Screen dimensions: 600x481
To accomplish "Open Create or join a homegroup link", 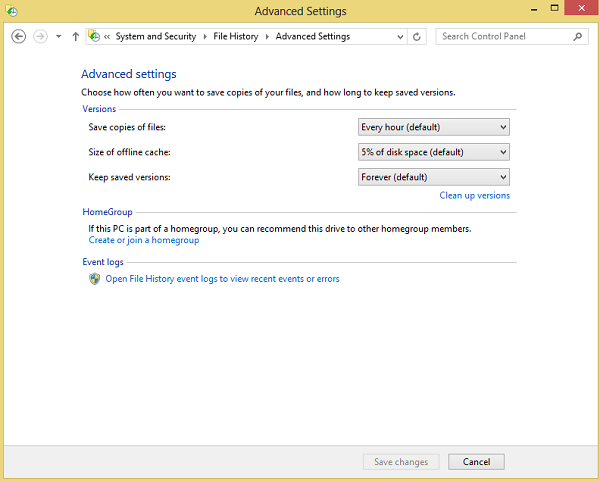I will pos(144,240).
